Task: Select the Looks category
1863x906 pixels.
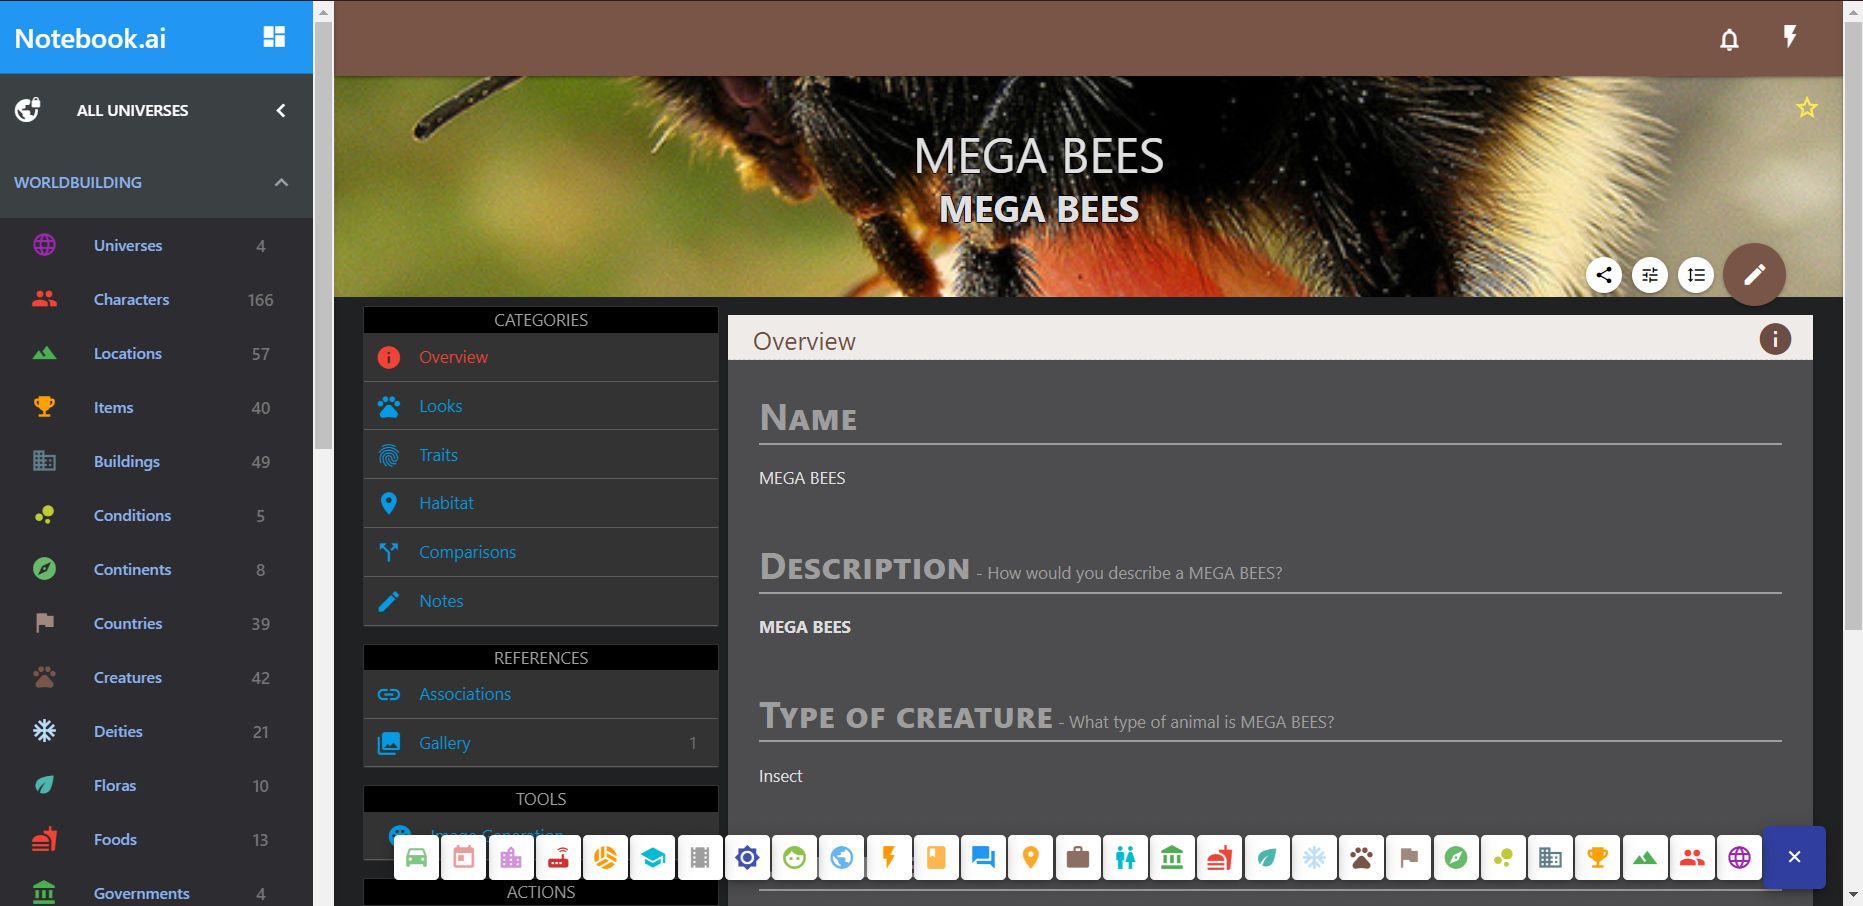Action: (x=540, y=406)
